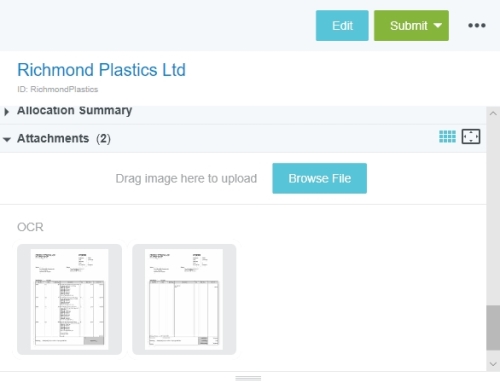This screenshot has height=383, width=500.
Task: Click the scrollbar up arrow
Action: pos(493,113)
